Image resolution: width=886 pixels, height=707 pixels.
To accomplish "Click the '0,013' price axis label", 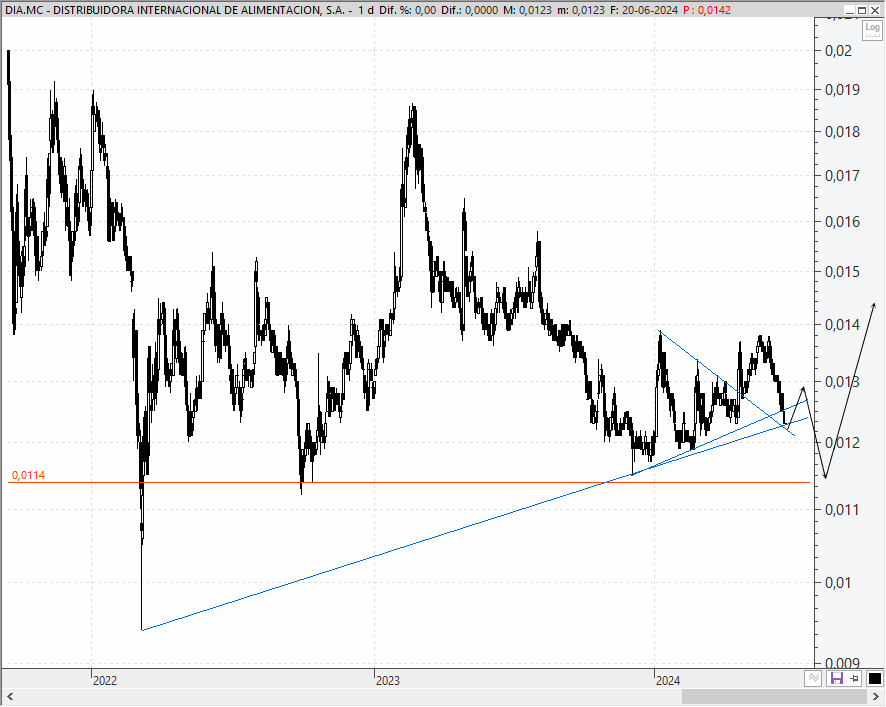I will point(842,381).
